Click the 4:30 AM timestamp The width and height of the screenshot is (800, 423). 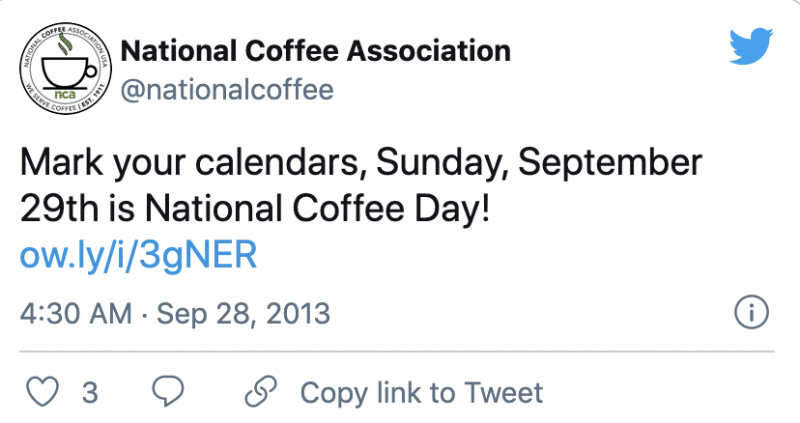click(76, 313)
